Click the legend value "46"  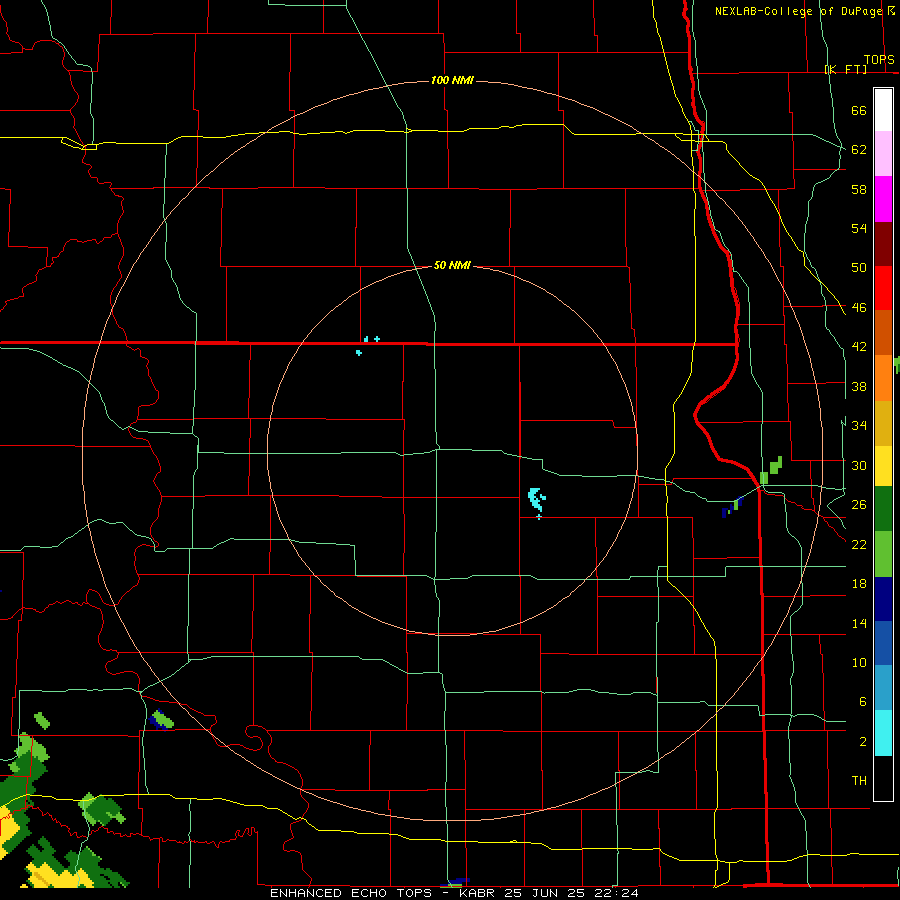click(x=859, y=308)
